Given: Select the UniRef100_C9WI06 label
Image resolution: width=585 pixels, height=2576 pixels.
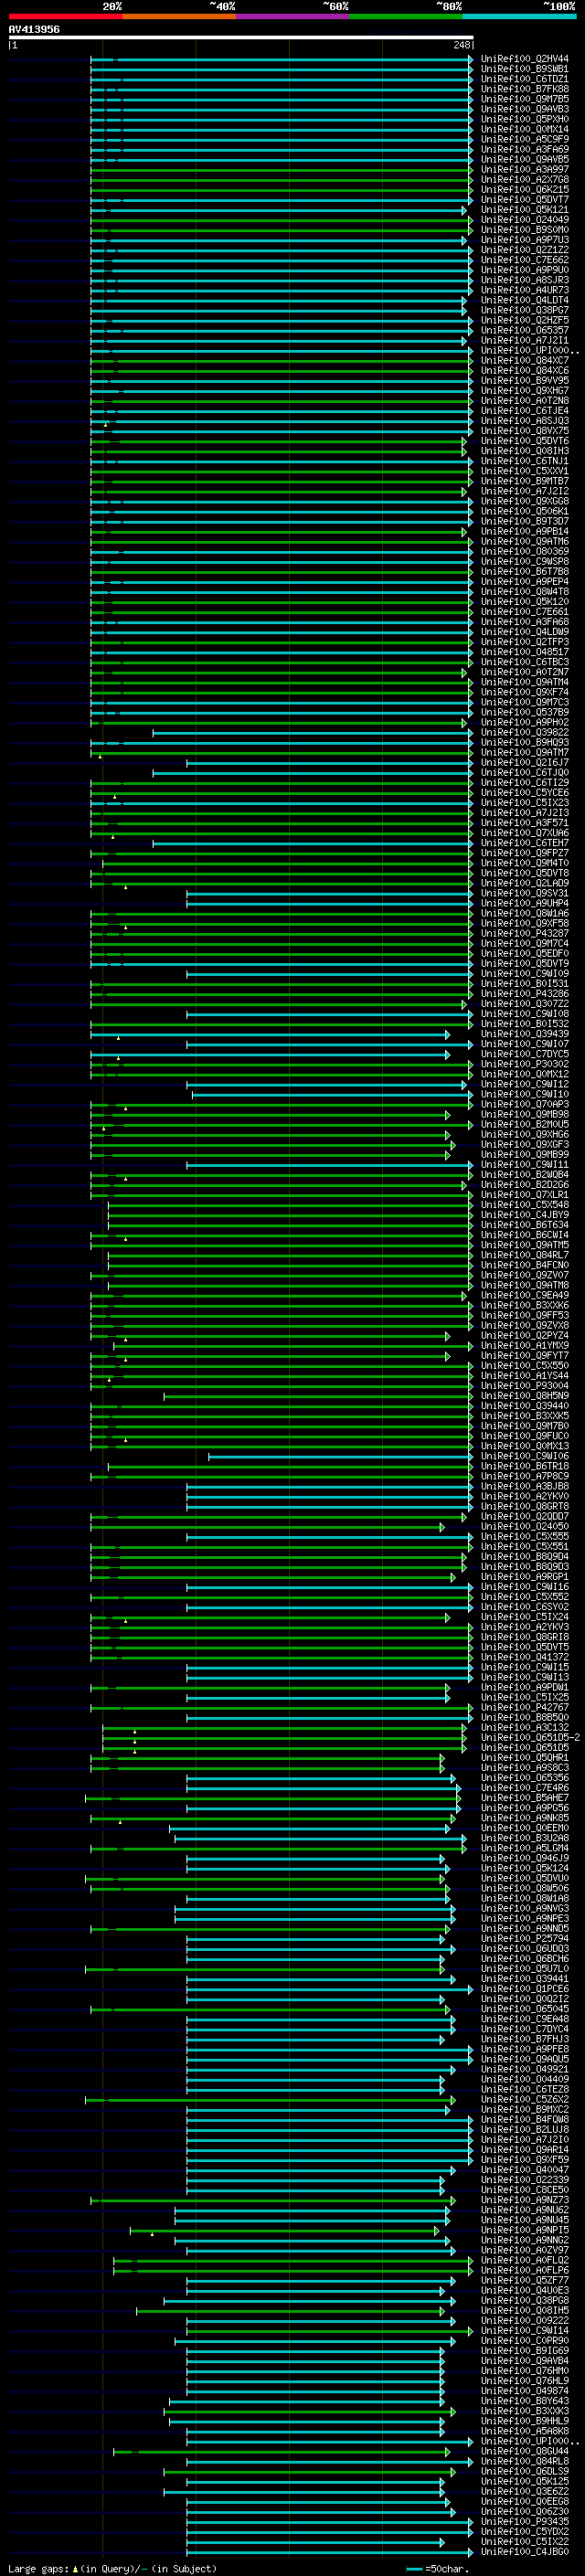Looking at the screenshot, I should tap(525, 1456).
